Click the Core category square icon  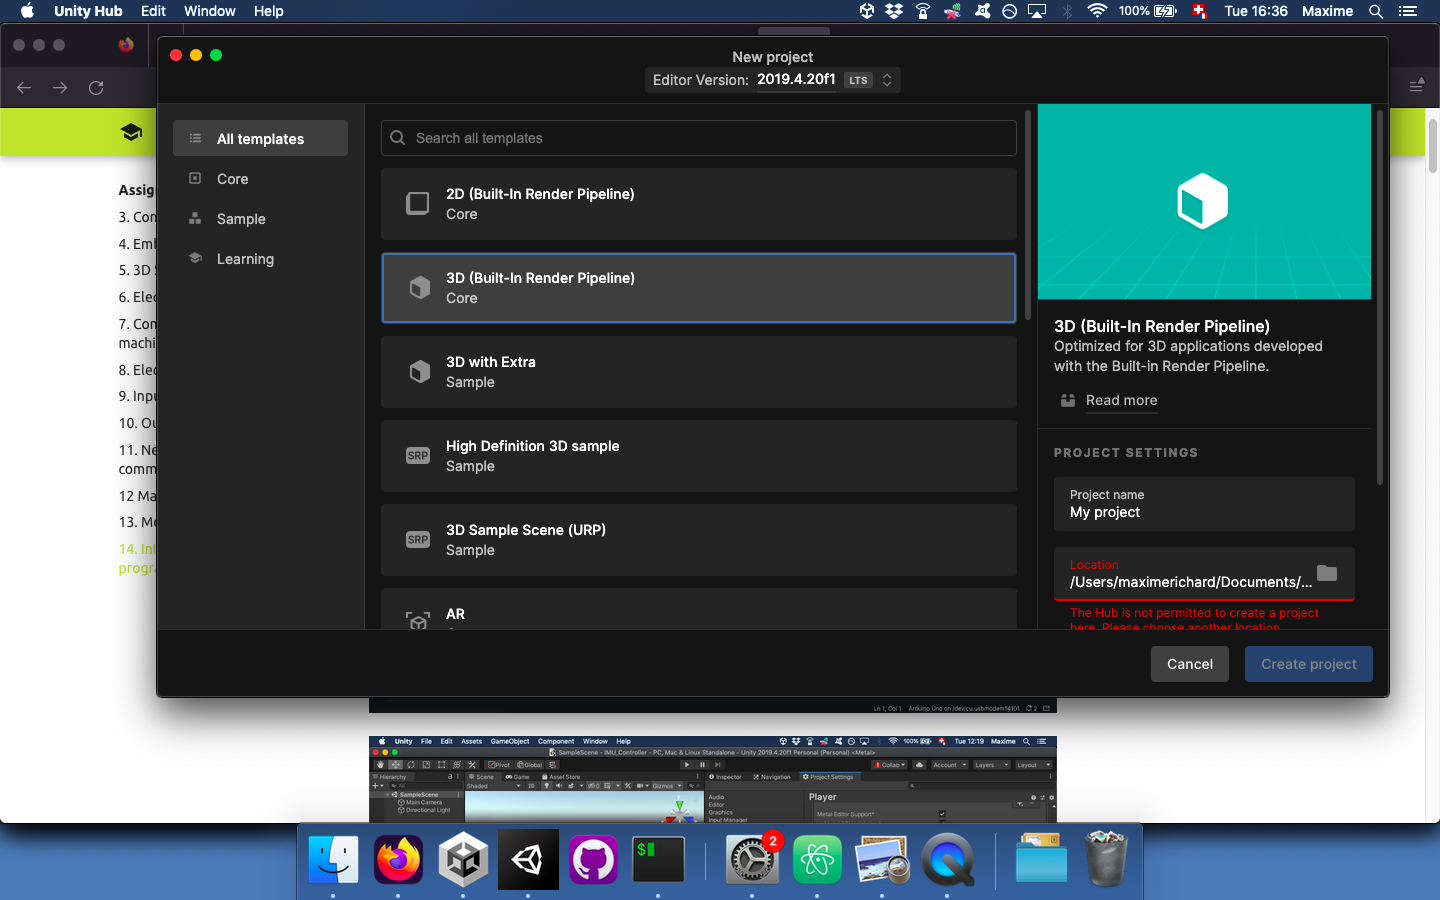pyautogui.click(x=195, y=178)
